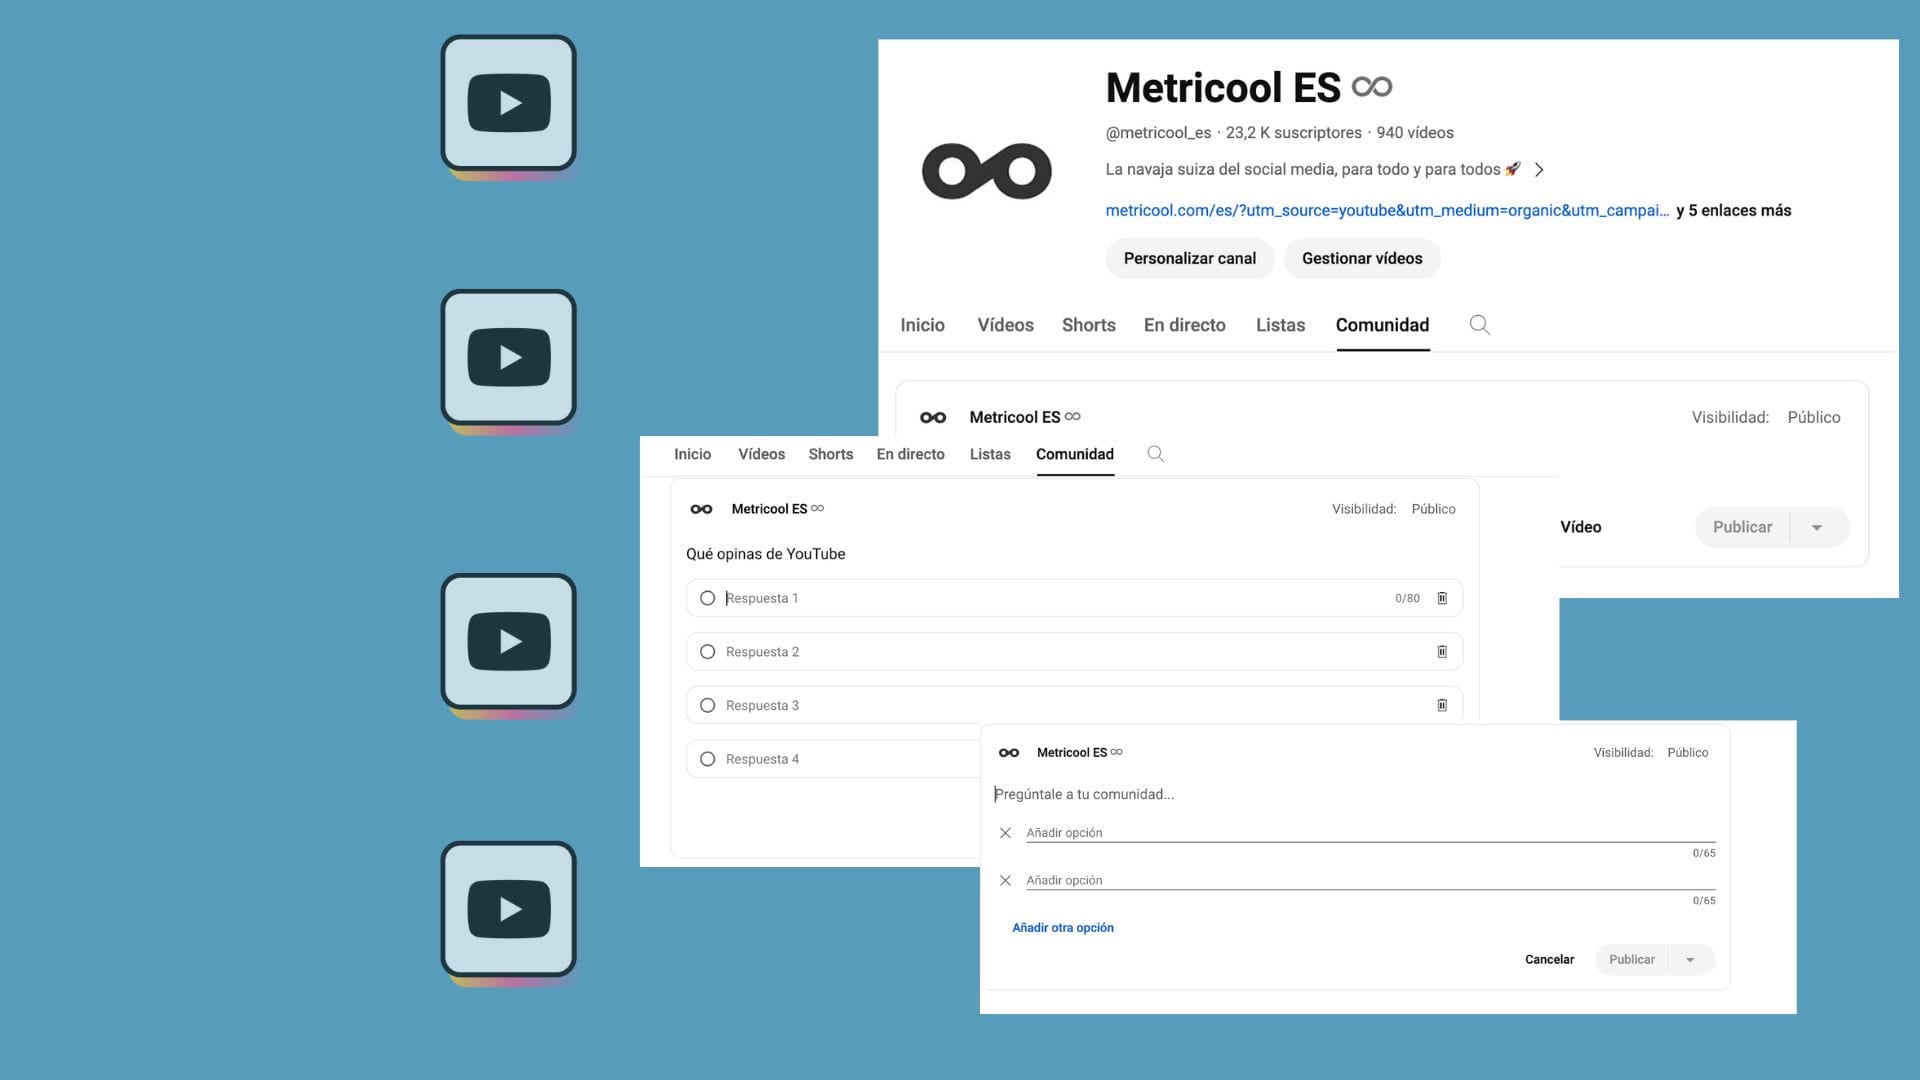Open the En directo tab in the middle panel
This screenshot has width=1920, height=1080.
click(910, 454)
